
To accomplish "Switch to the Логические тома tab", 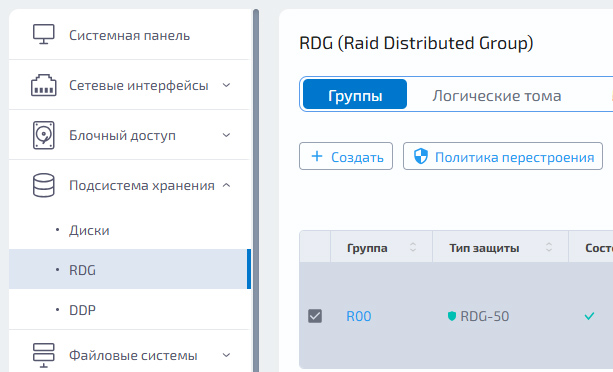I will point(496,95).
